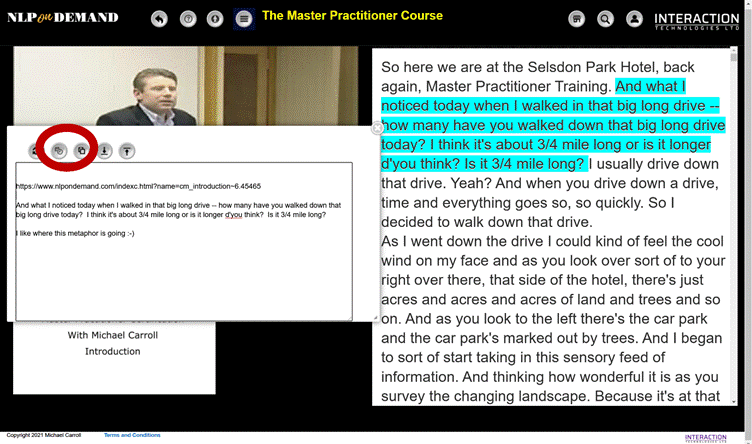Click the Interaction Technologies logo in header
The height and width of the screenshot is (444, 752).
[696, 20]
